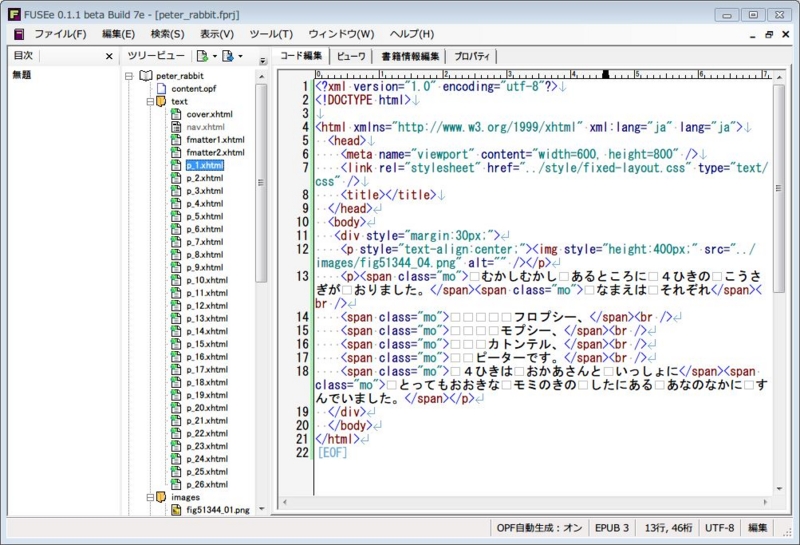Open dropdown arrow beside import file icon
800x545 pixels.
[240, 56]
